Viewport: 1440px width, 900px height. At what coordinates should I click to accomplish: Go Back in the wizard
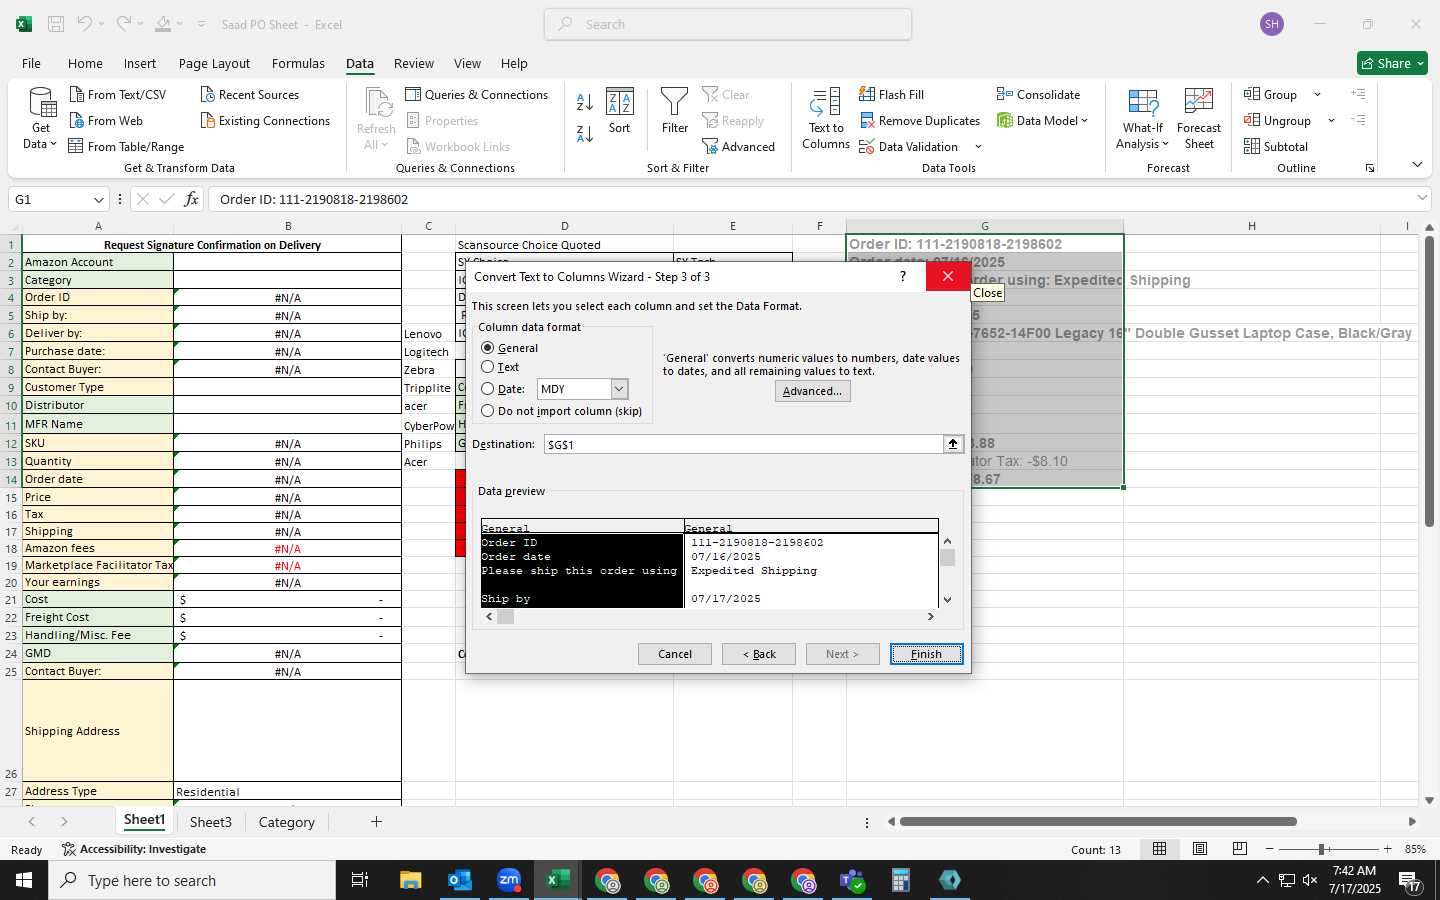(x=759, y=654)
